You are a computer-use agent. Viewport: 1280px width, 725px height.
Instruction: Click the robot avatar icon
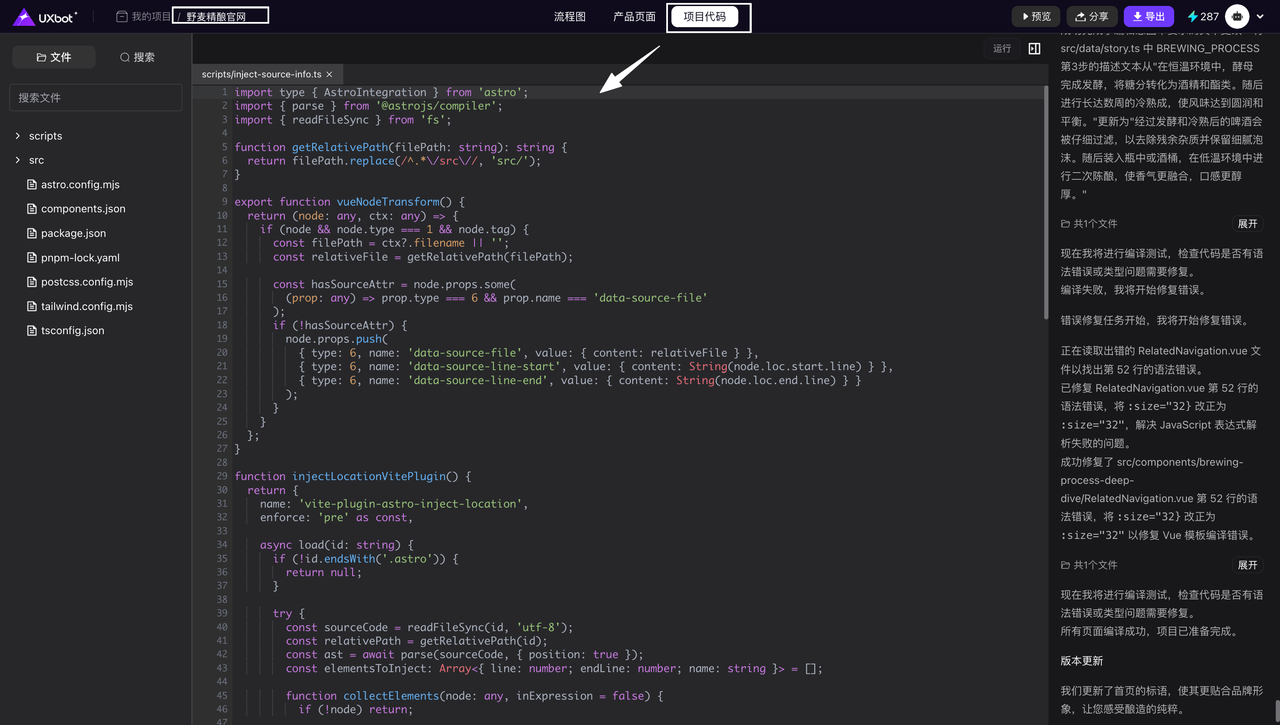point(1237,16)
